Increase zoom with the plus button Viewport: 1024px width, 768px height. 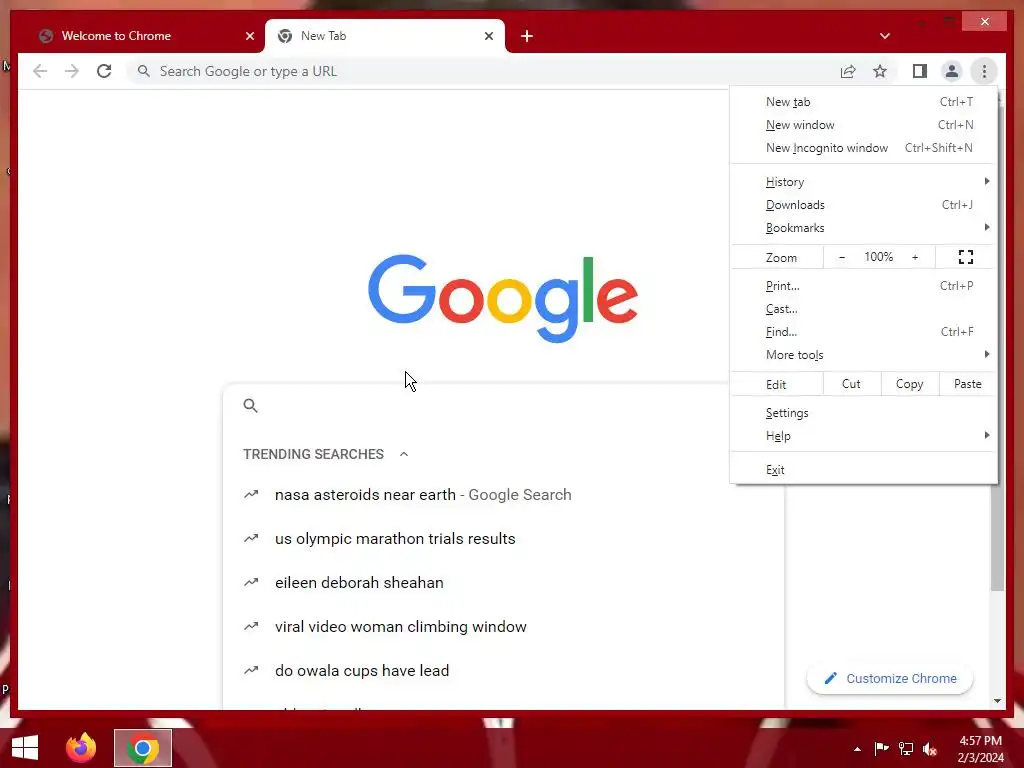(915, 257)
